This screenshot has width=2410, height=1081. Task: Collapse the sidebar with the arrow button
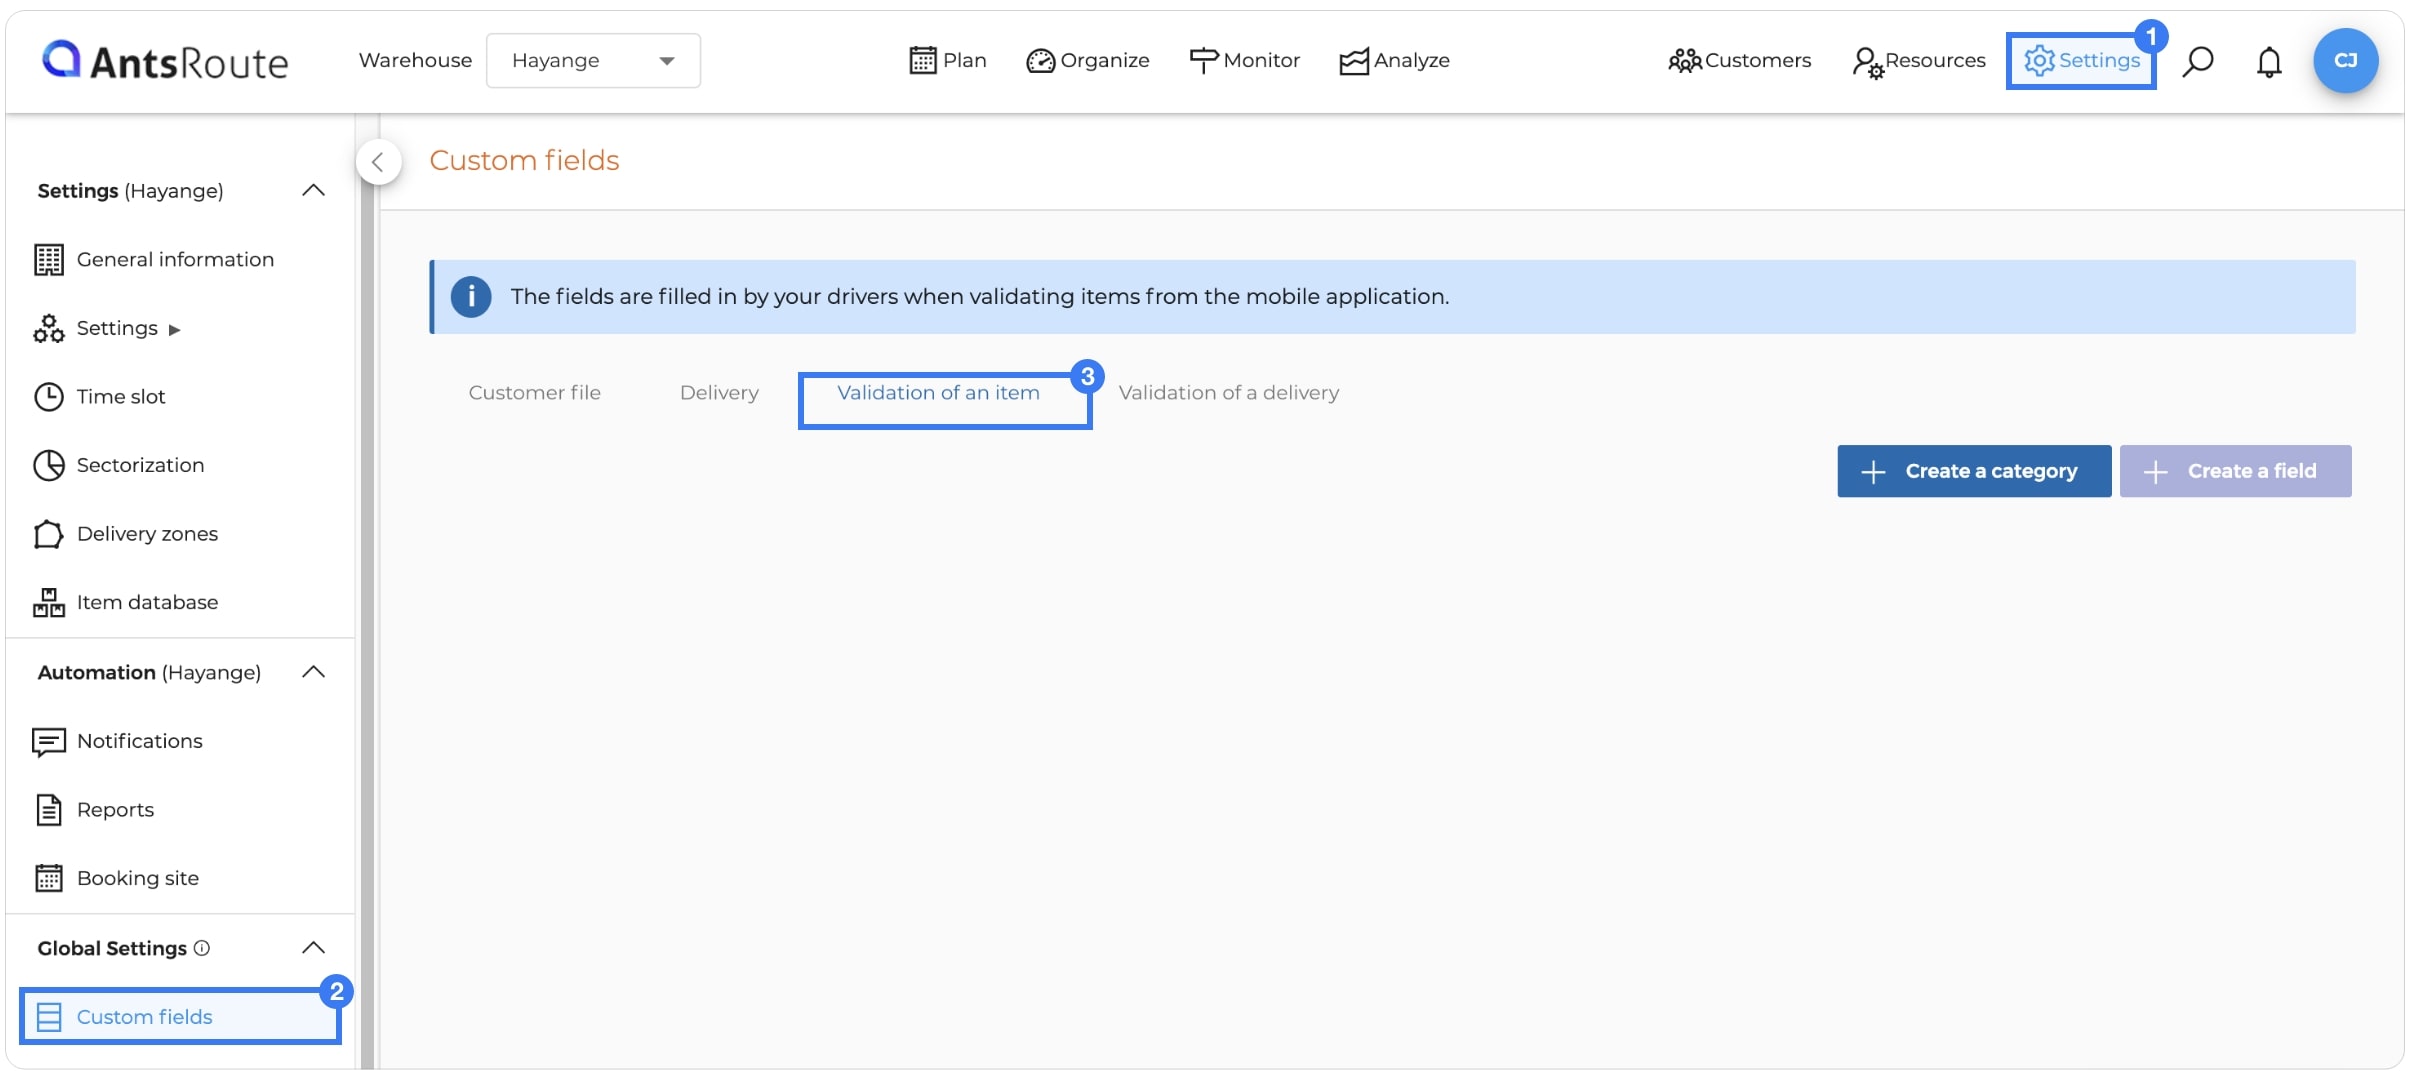click(378, 162)
